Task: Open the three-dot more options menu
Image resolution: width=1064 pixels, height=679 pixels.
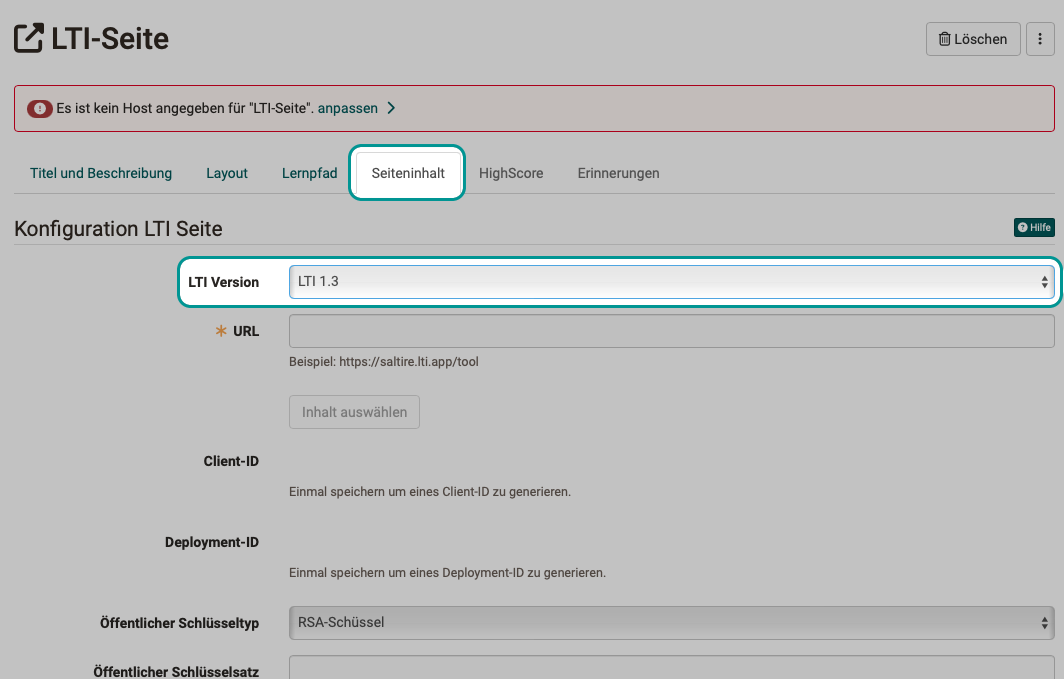Action: 1040,39
